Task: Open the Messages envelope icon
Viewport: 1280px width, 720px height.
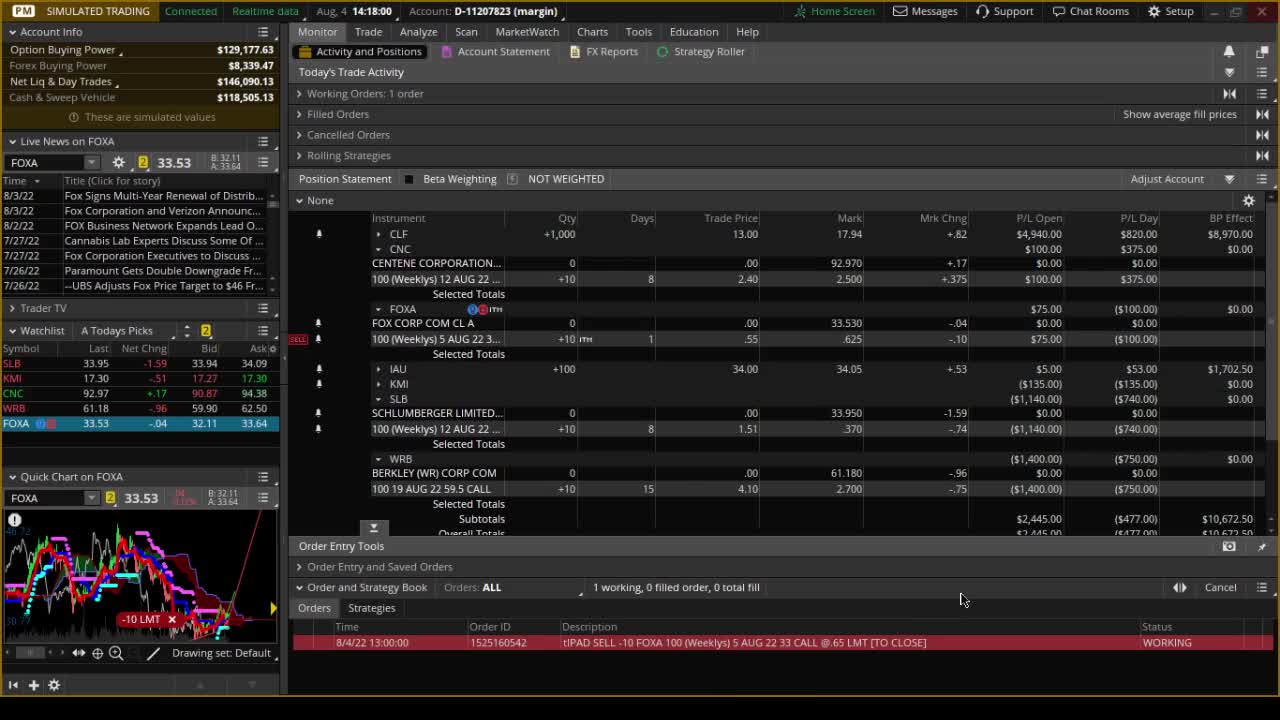Action: [900, 11]
